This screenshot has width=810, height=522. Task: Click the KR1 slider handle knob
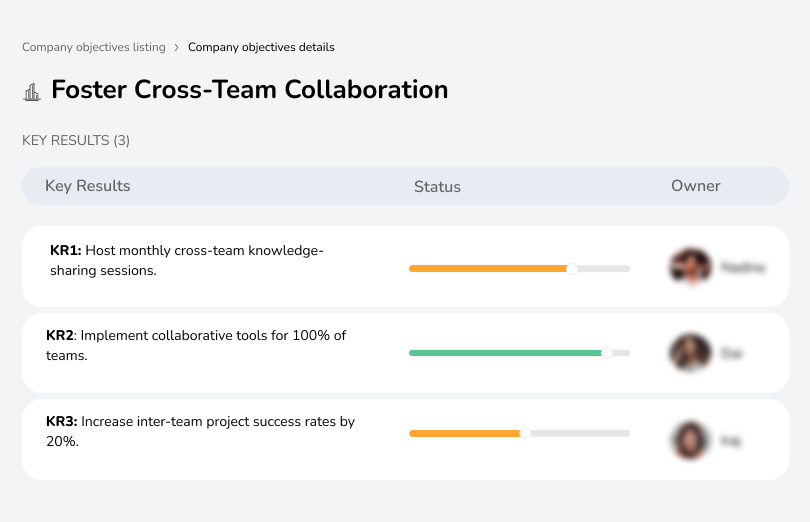pos(571,269)
